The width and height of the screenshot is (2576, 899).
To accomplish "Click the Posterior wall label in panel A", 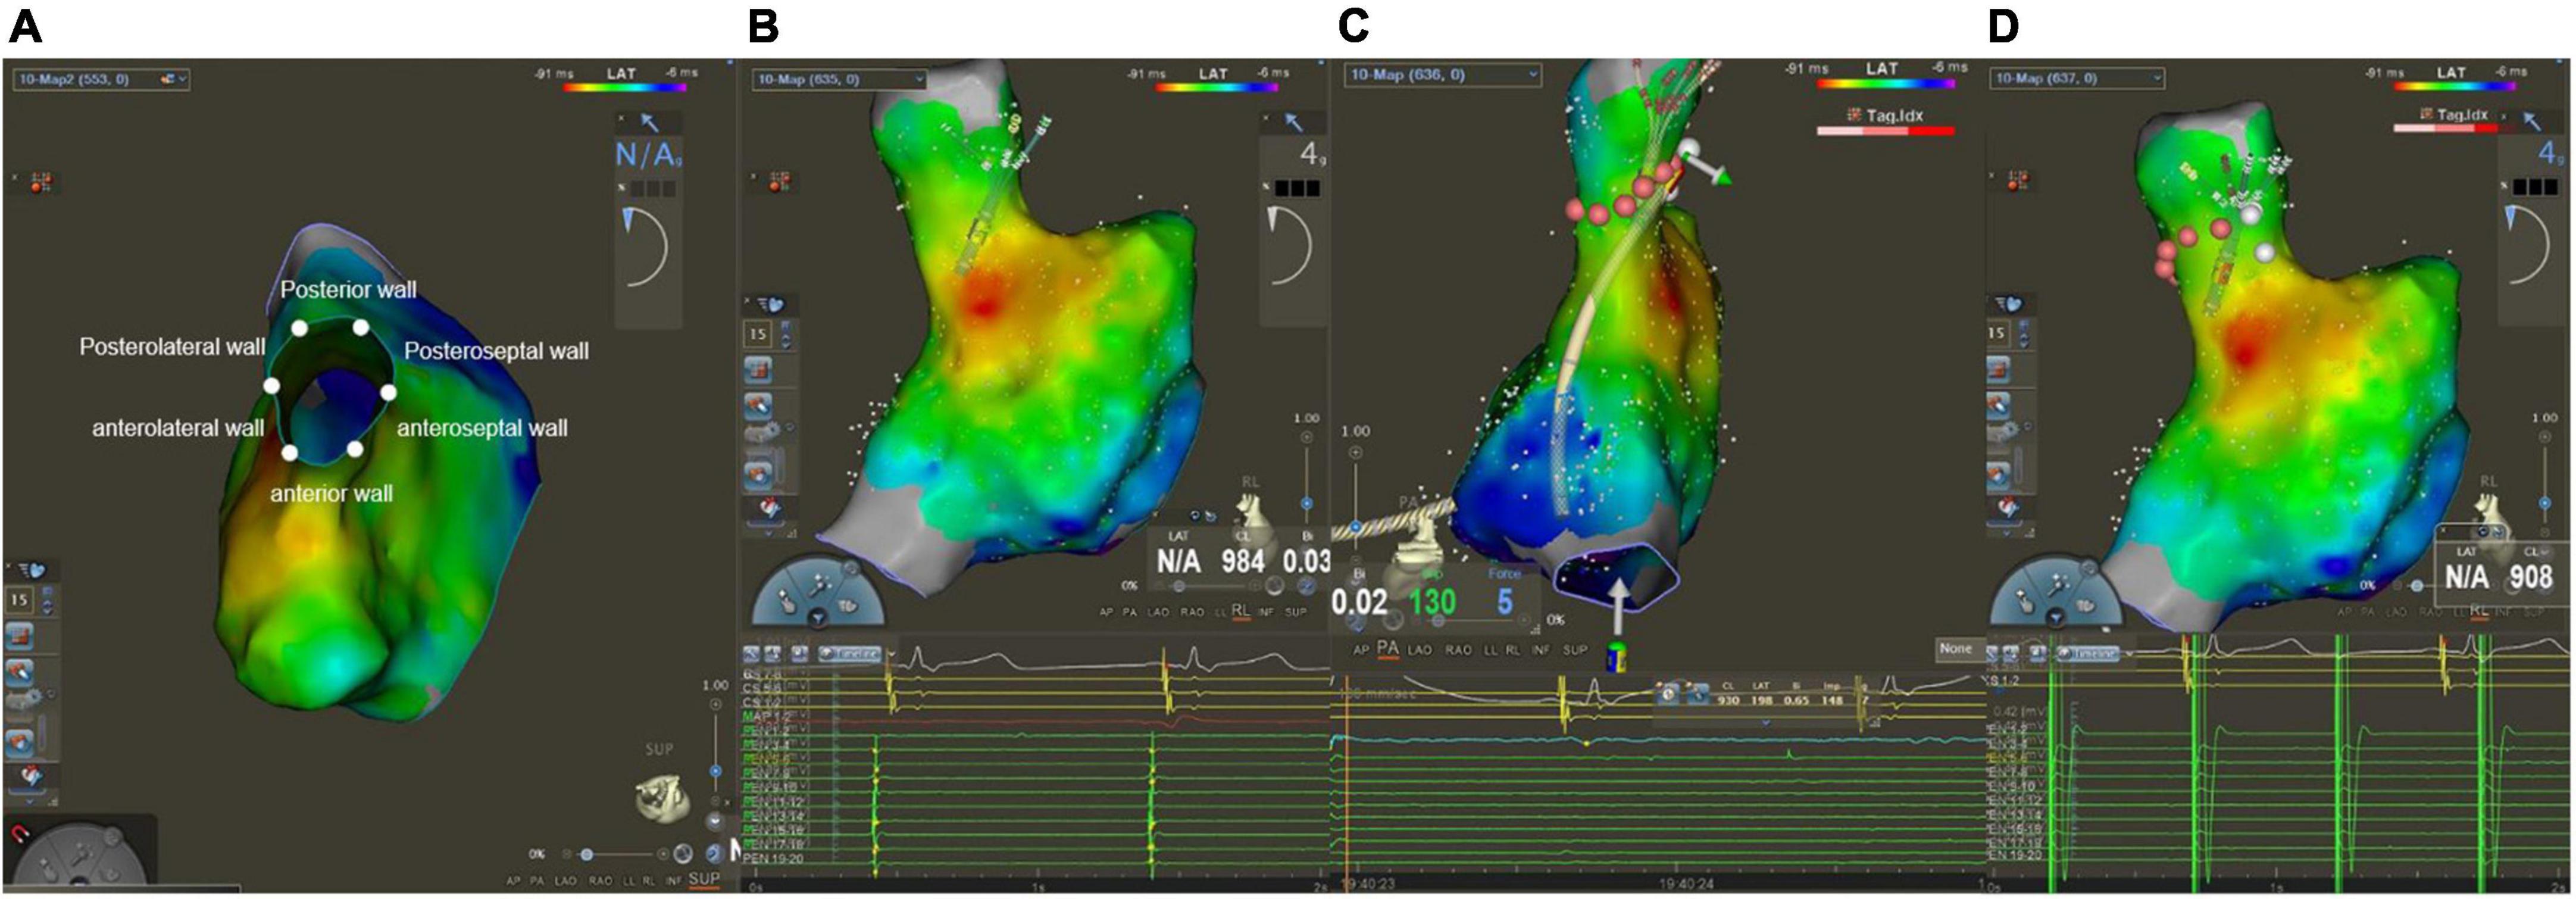I will coord(348,290).
